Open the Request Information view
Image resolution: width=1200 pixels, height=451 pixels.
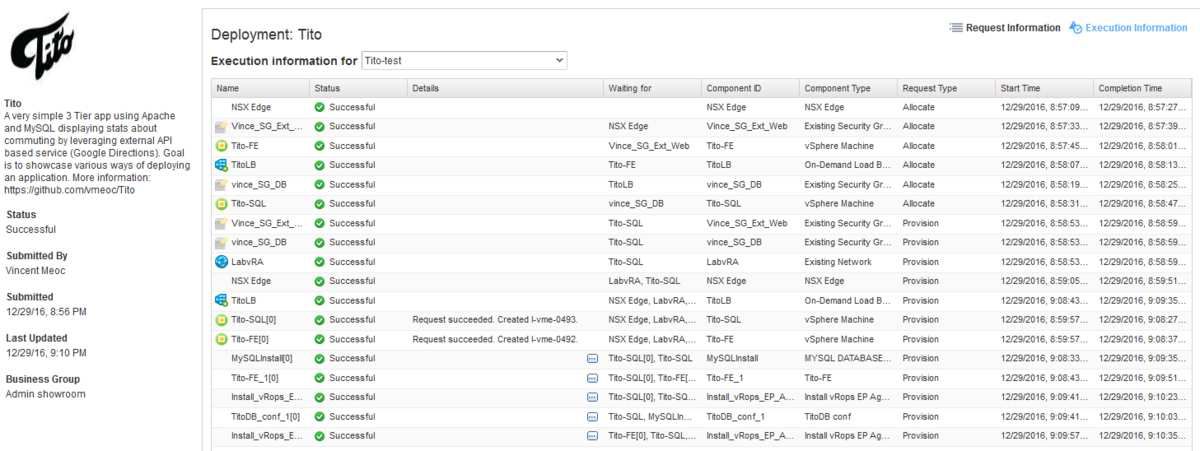coord(1012,28)
